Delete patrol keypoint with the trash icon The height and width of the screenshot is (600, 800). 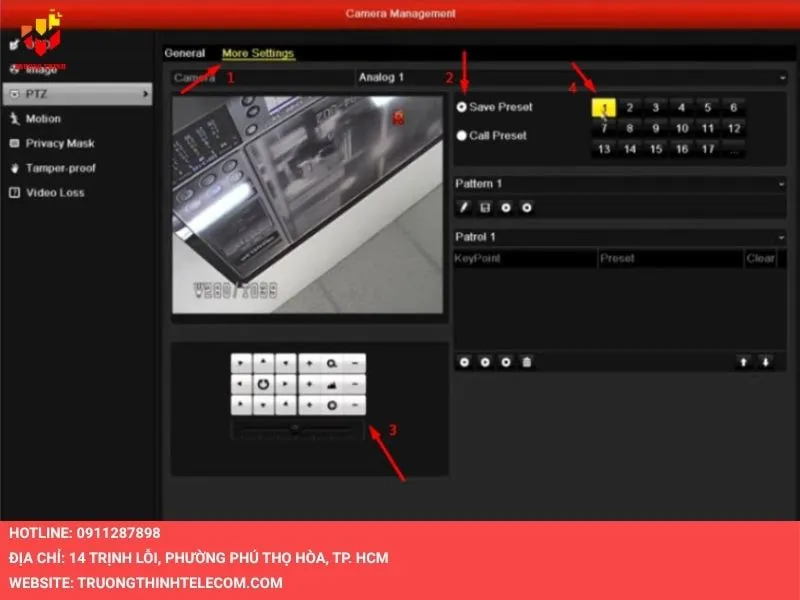(527, 362)
